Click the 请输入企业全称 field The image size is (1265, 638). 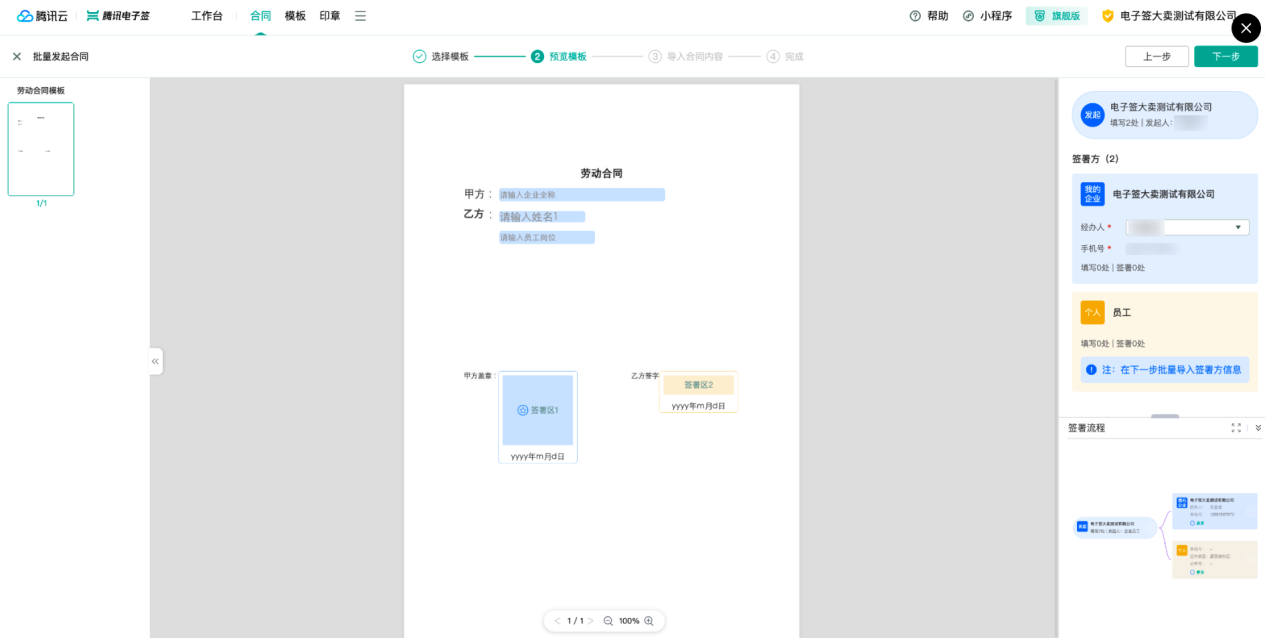pos(582,195)
